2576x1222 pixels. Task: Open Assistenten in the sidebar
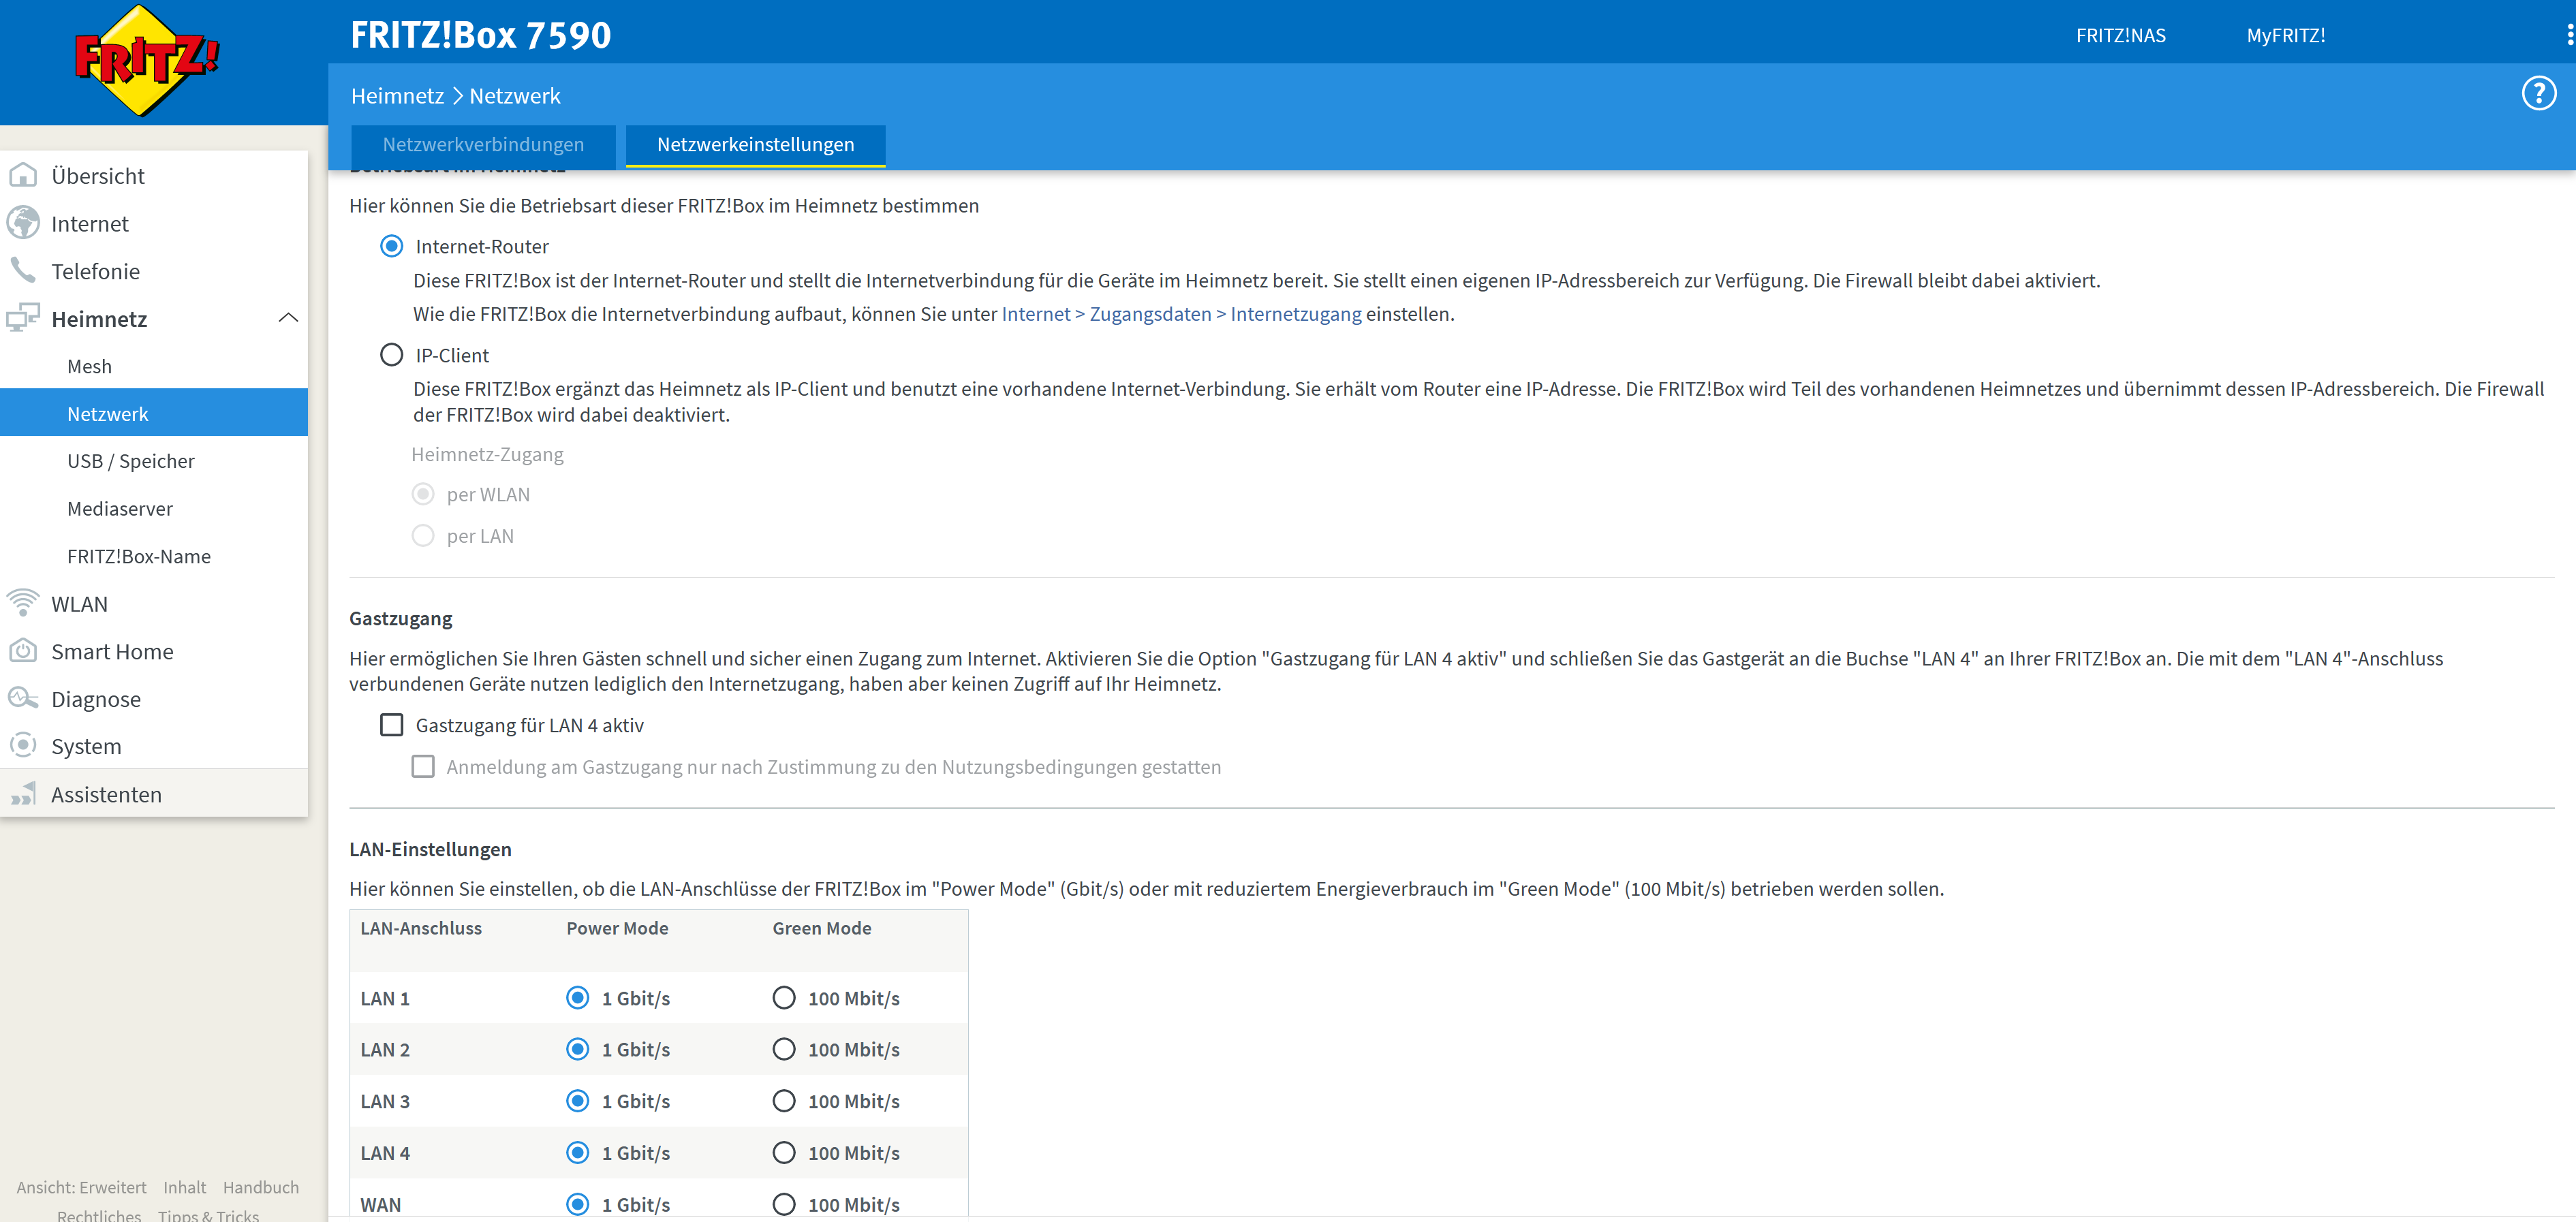106,794
